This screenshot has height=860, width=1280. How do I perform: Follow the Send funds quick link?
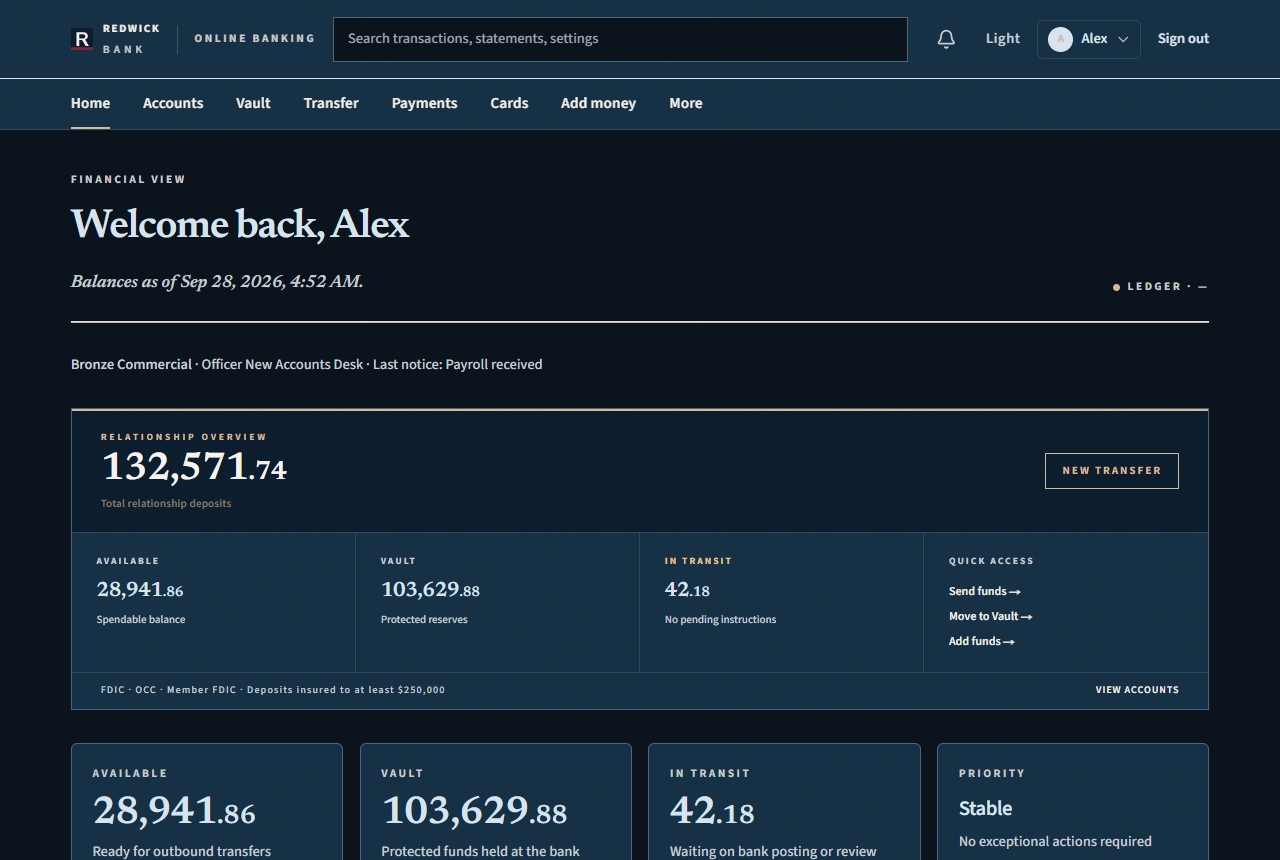tap(985, 591)
